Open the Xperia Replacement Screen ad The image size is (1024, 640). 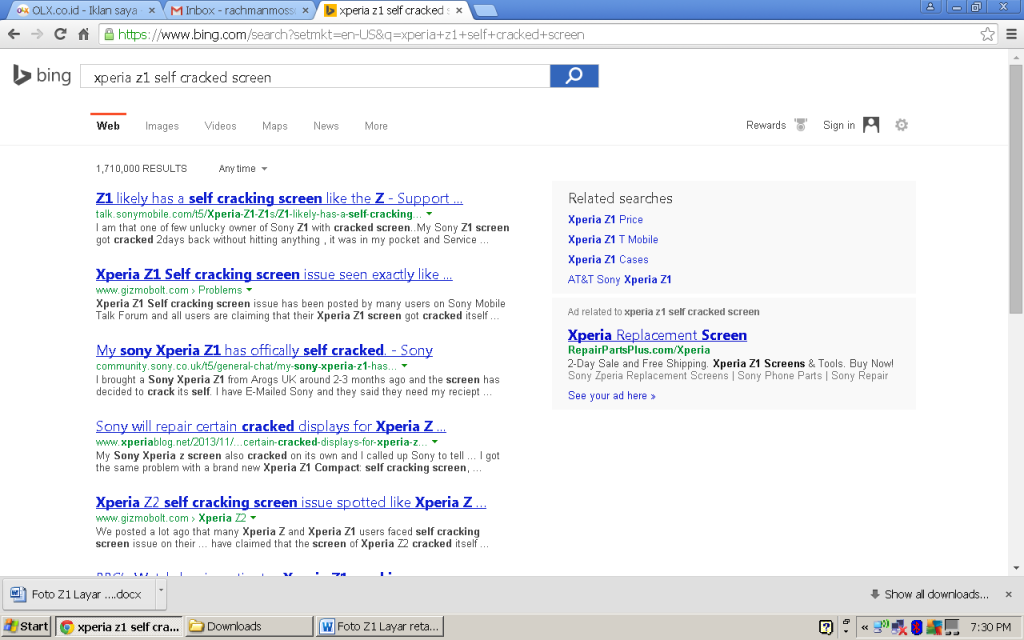click(657, 335)
